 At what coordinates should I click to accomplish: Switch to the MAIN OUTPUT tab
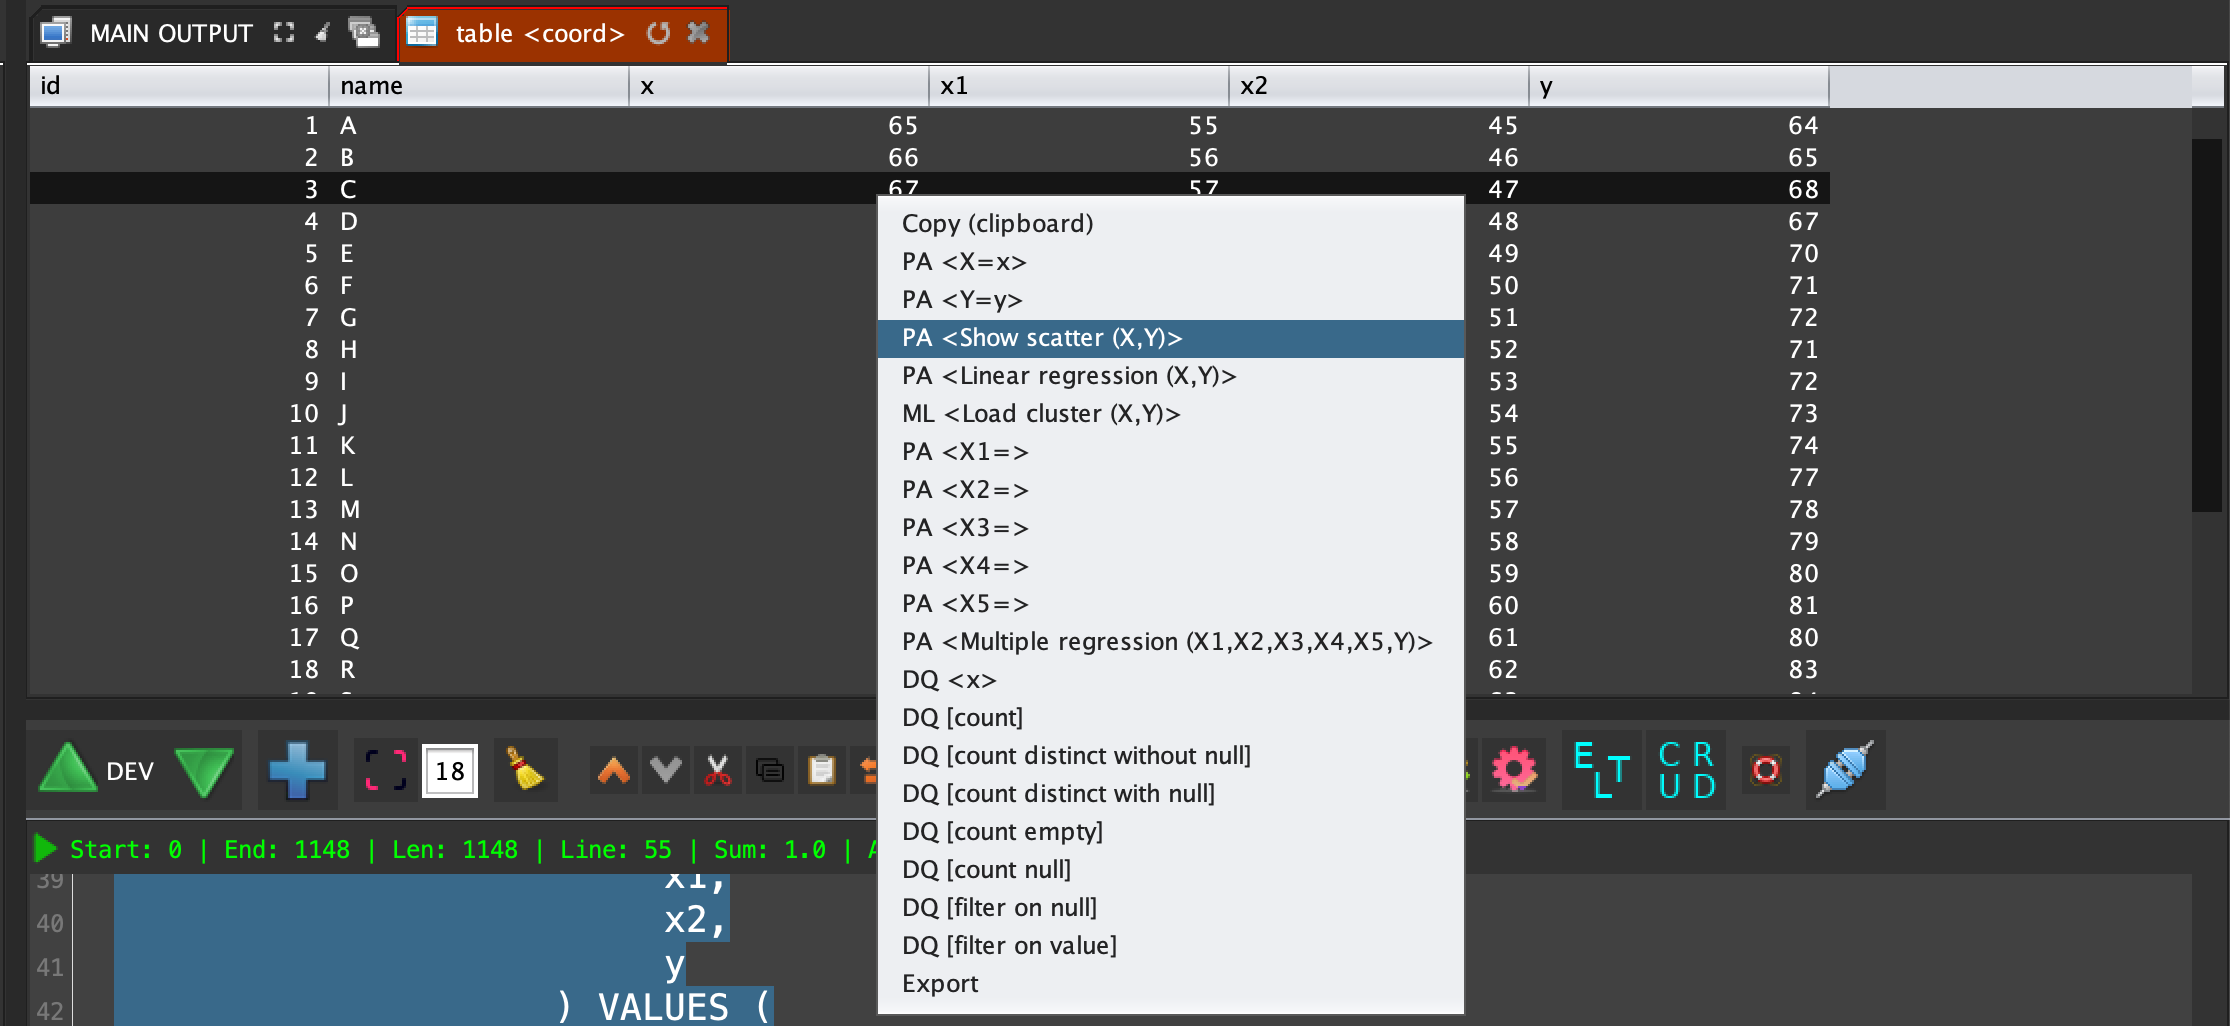coord(170,33)
